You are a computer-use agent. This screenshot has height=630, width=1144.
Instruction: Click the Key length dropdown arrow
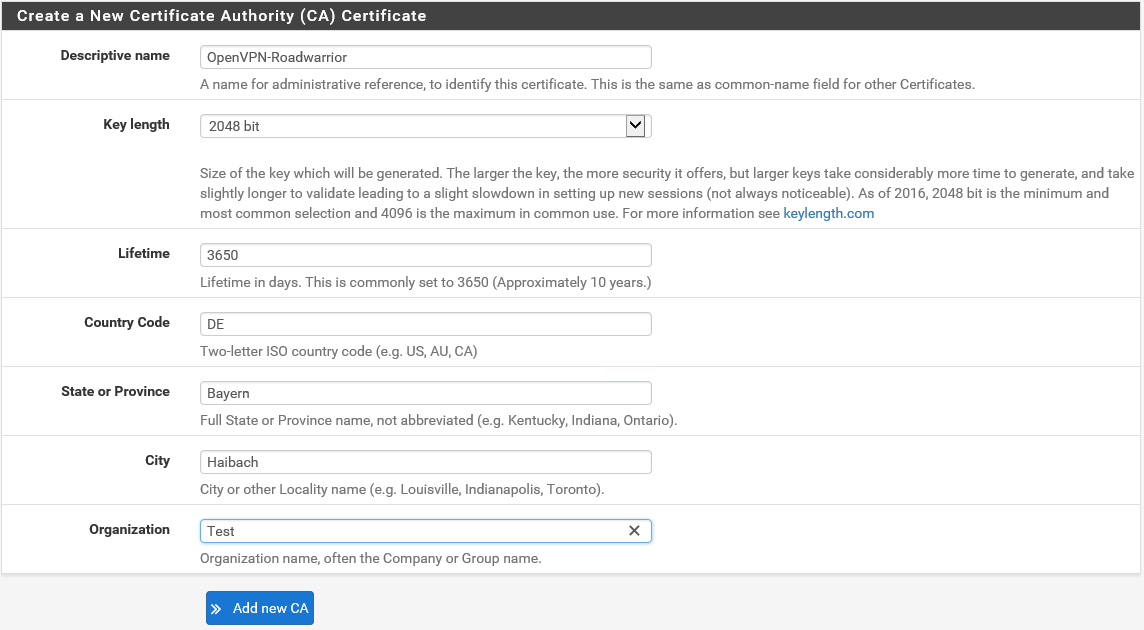[635, 126]
